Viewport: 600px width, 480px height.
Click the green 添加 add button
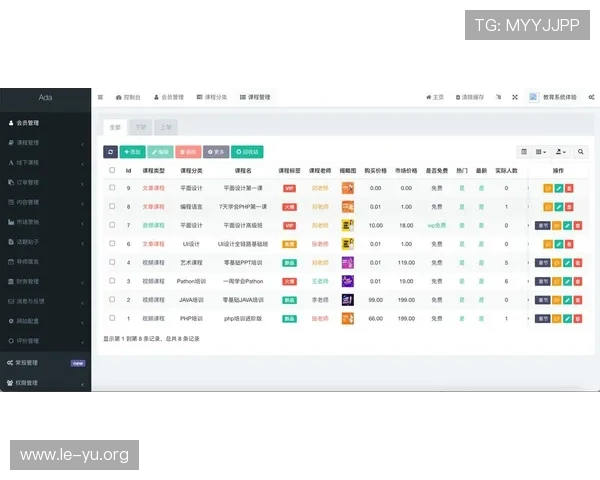132,152
